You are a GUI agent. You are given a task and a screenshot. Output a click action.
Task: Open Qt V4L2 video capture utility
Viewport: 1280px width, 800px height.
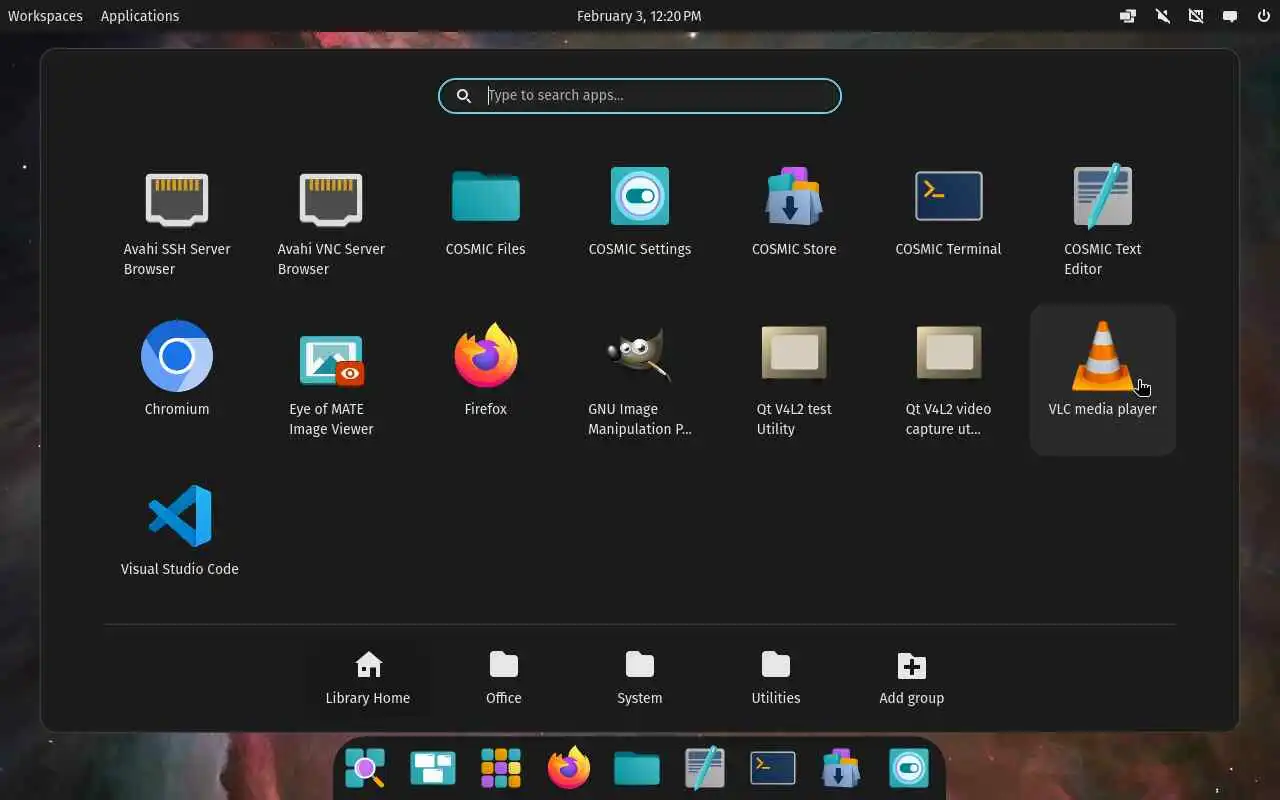pyautogui.click(x=948, y=378)
